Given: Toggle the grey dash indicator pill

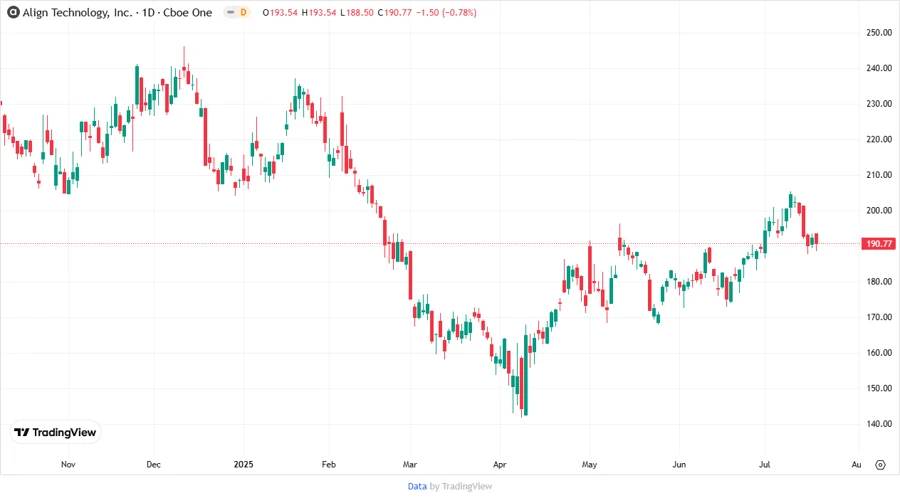Looking at the screenshot, I should point(231,12).
